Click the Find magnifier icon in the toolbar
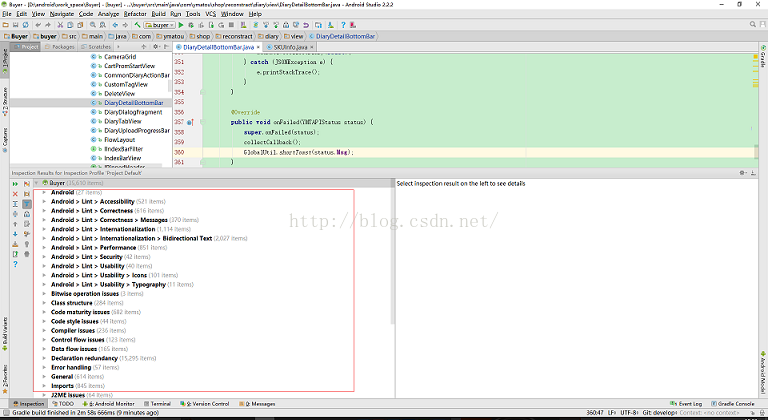The height and width of the screenshot is (420, 768). (x=93, y=25)
